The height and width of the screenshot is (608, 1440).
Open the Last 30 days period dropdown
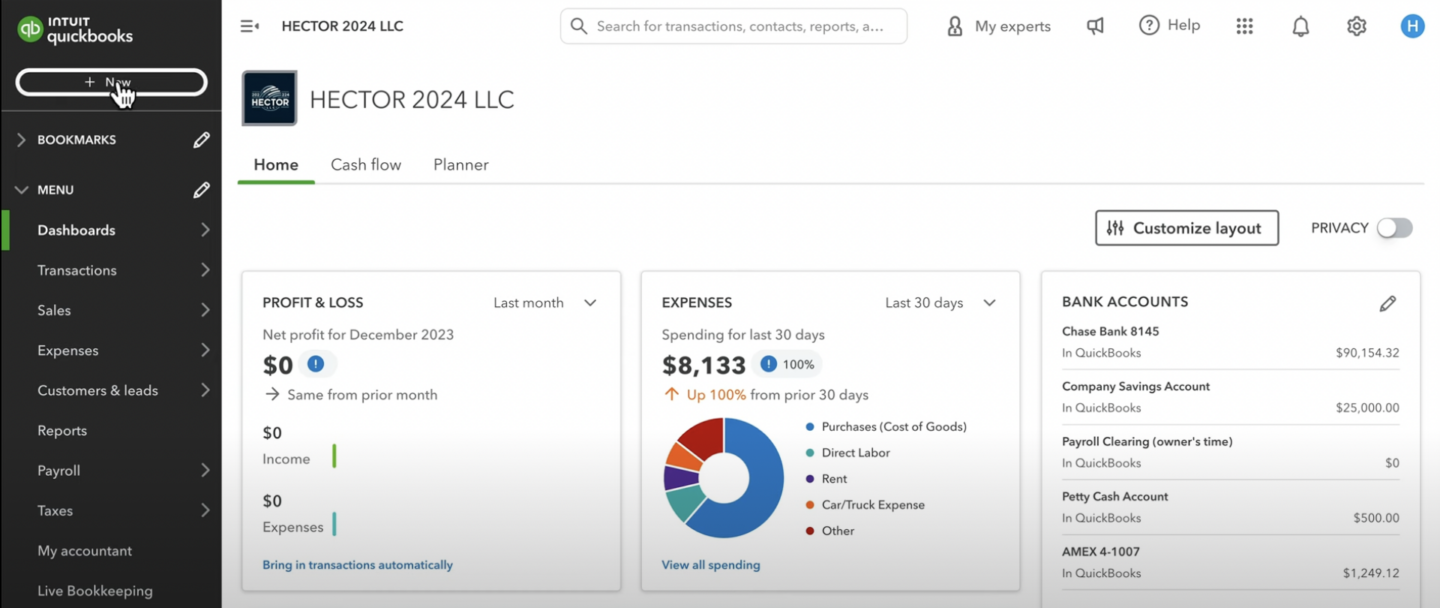click(941, 303)
